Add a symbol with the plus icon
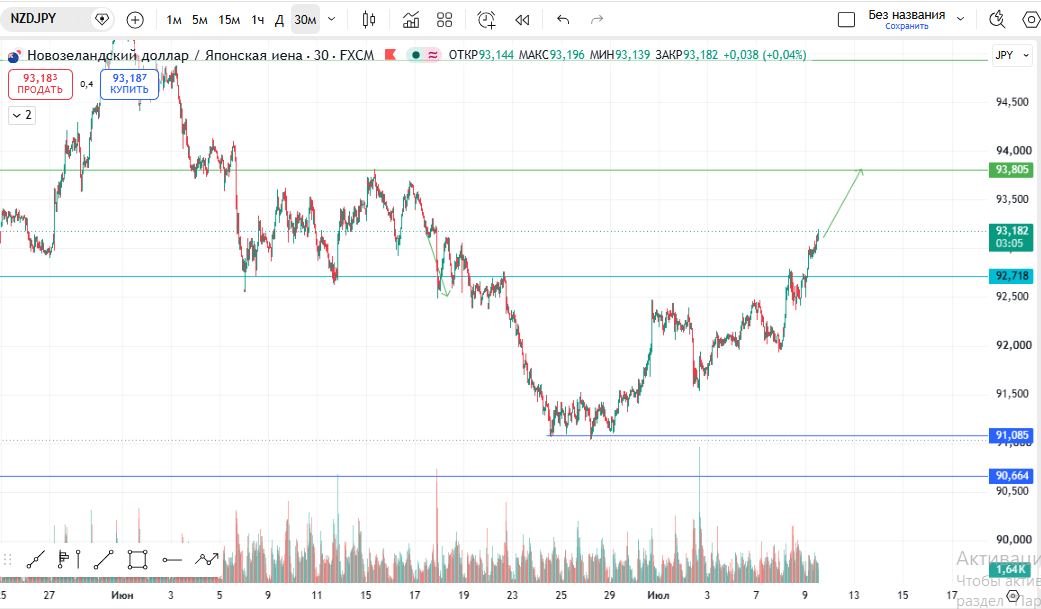This screenshot has height=609, width=1041. click(x=135, y=20)
